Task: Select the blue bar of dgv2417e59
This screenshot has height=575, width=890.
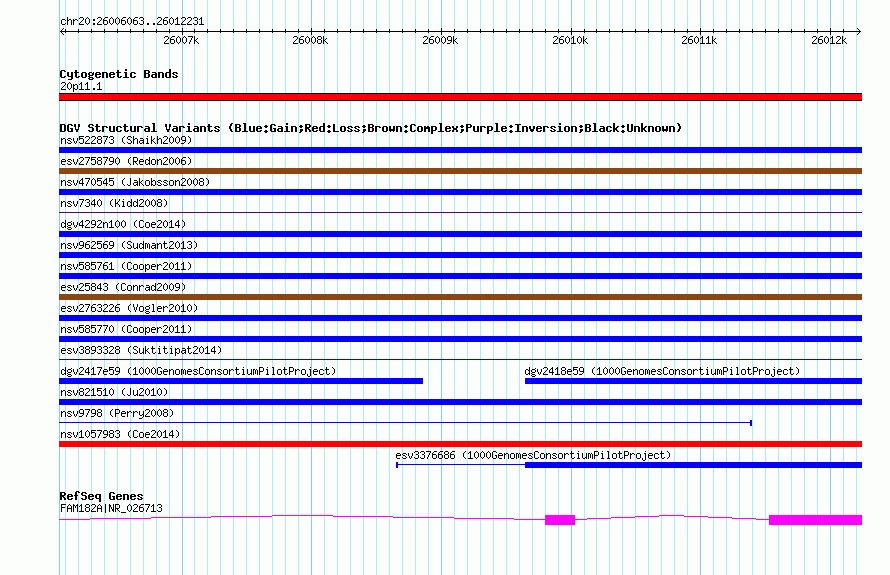Action: [x=241, y=381]
